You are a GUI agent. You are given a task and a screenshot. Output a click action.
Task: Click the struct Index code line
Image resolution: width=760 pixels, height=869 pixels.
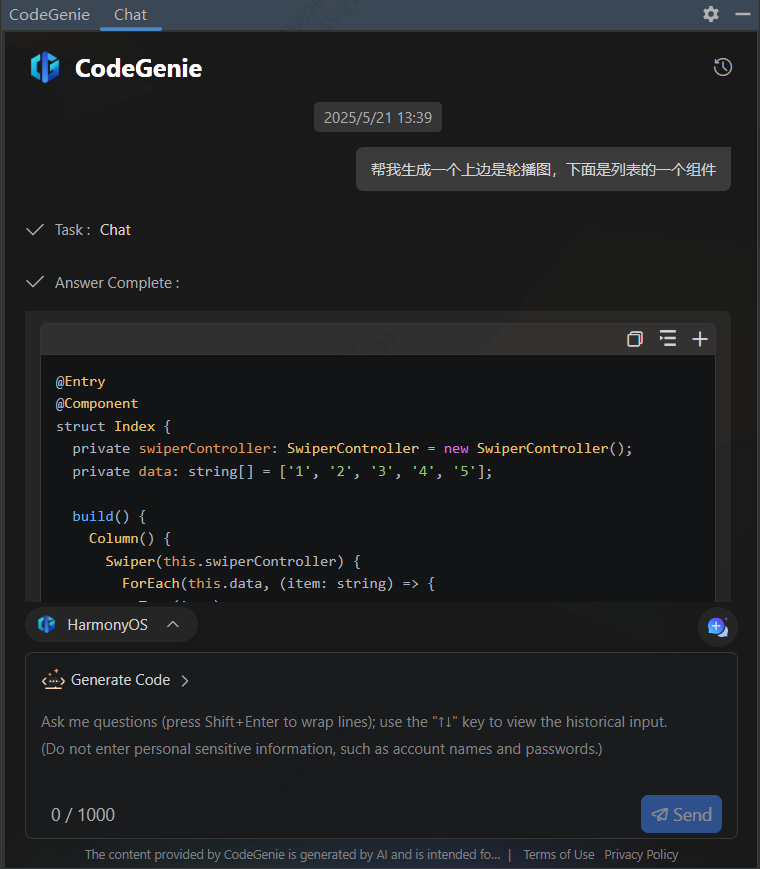[x=113, y=426]
